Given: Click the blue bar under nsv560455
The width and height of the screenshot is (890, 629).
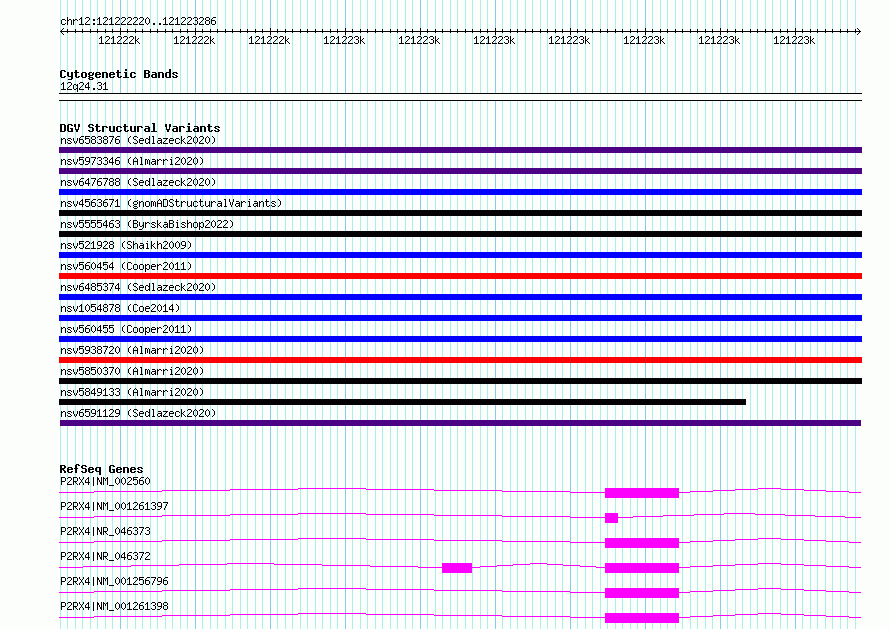Looking at the screenshot, I should tap(460, 339).
